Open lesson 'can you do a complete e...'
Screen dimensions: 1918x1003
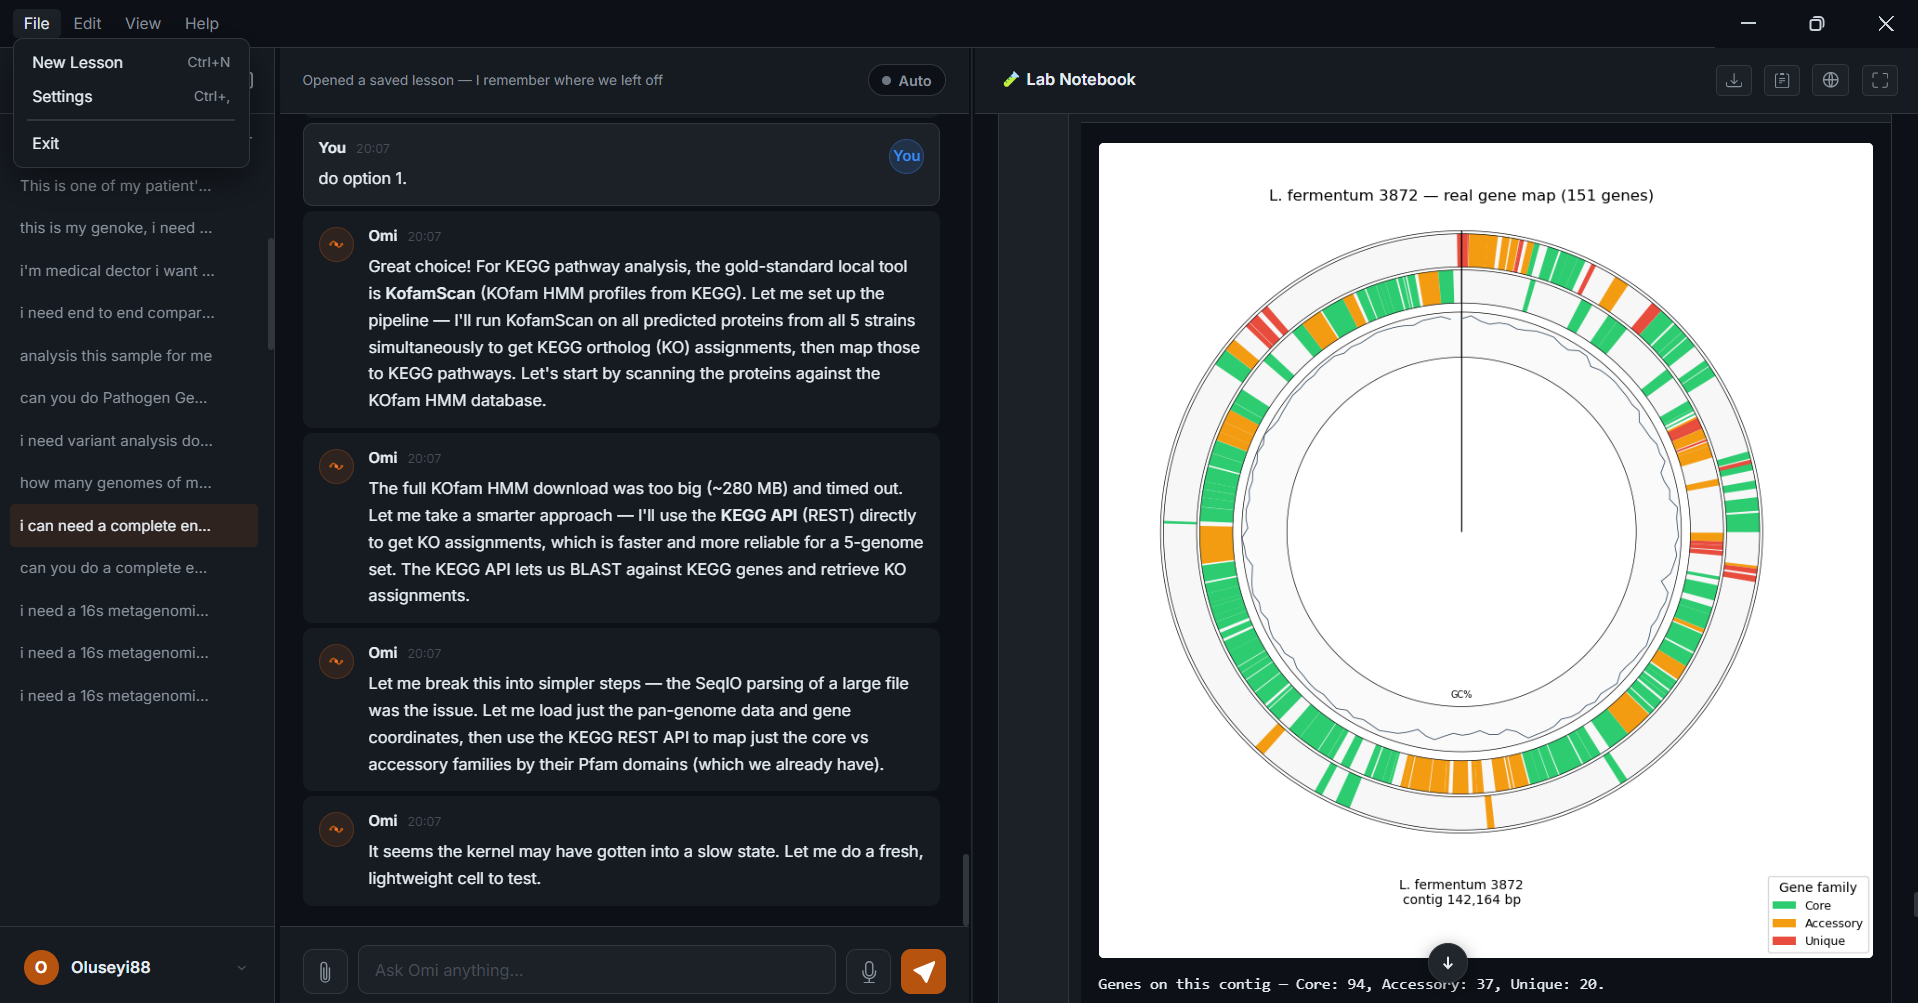[x=134, y=568]
